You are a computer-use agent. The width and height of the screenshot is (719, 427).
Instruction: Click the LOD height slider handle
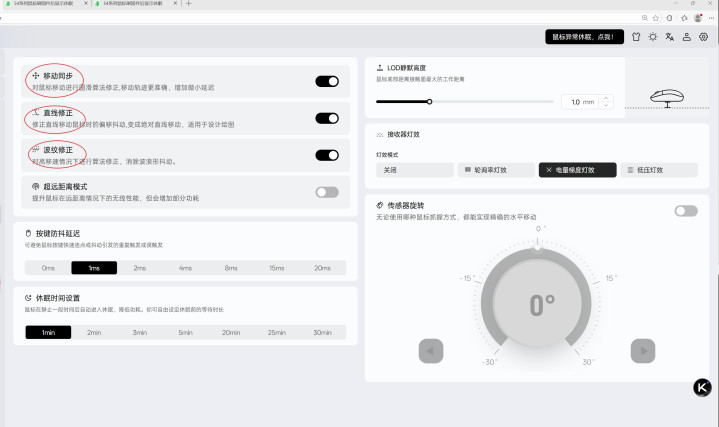pos(429,102)
